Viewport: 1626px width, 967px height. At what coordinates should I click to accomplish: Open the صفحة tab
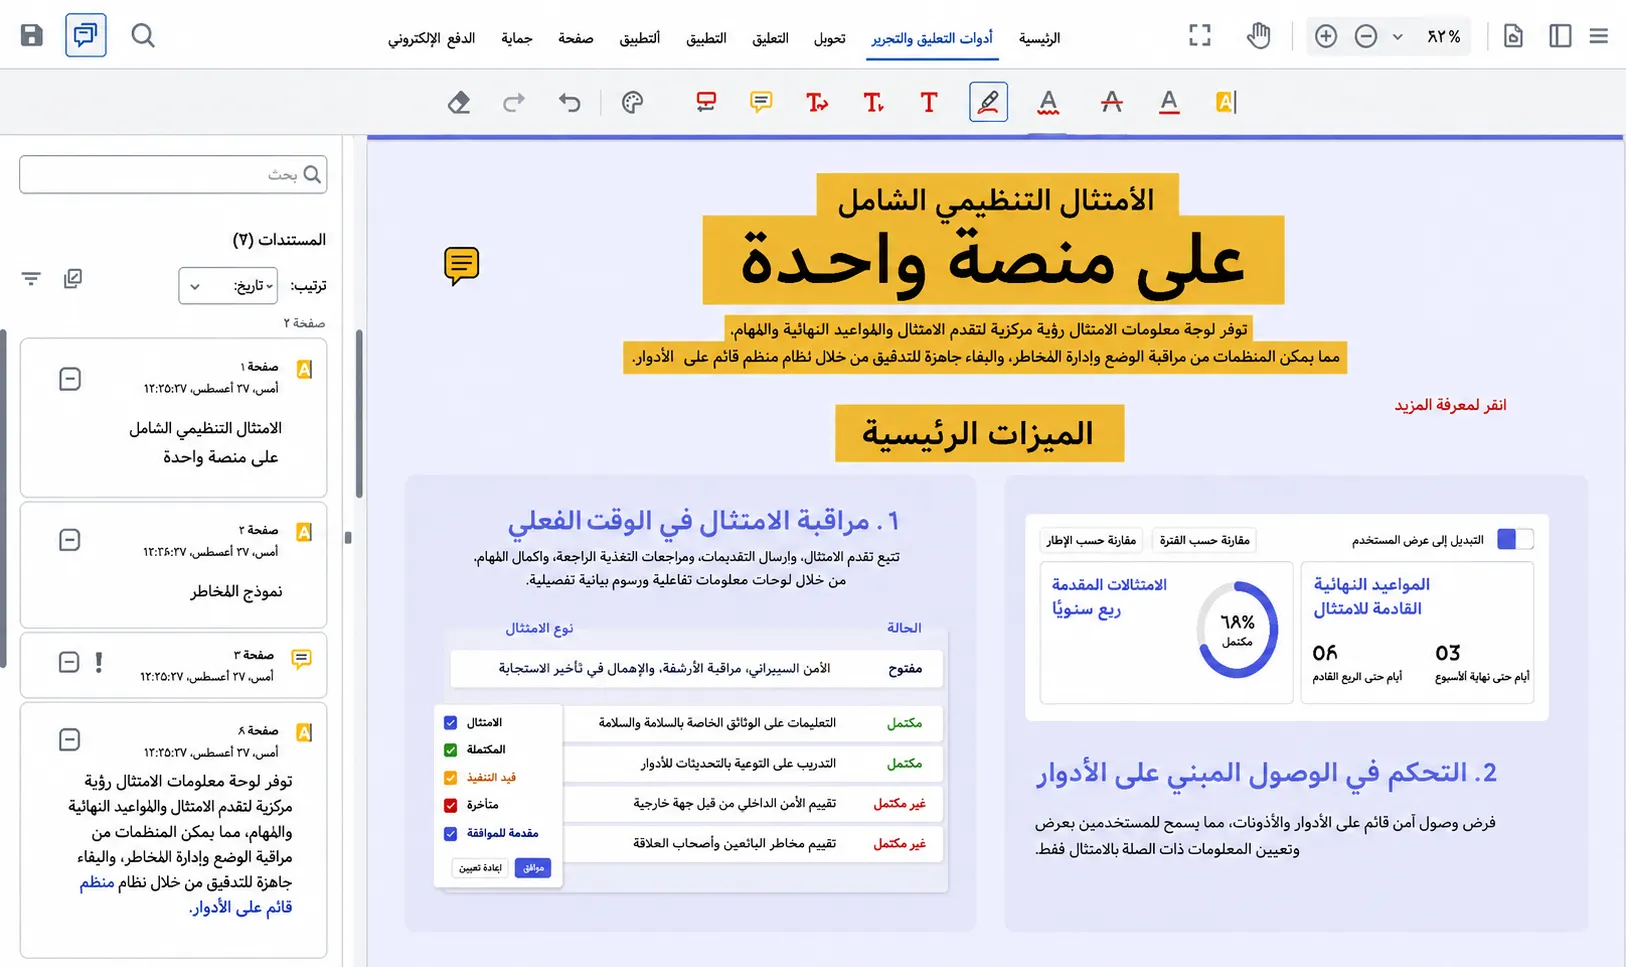coord(576,38)
